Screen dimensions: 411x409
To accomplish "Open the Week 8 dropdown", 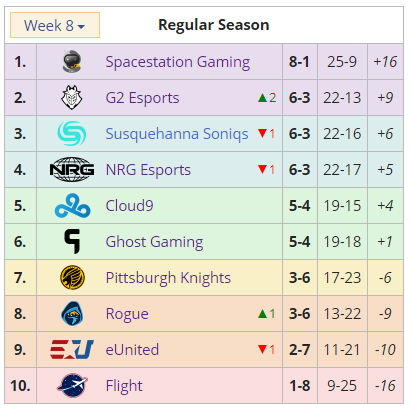I will point(55,25).
